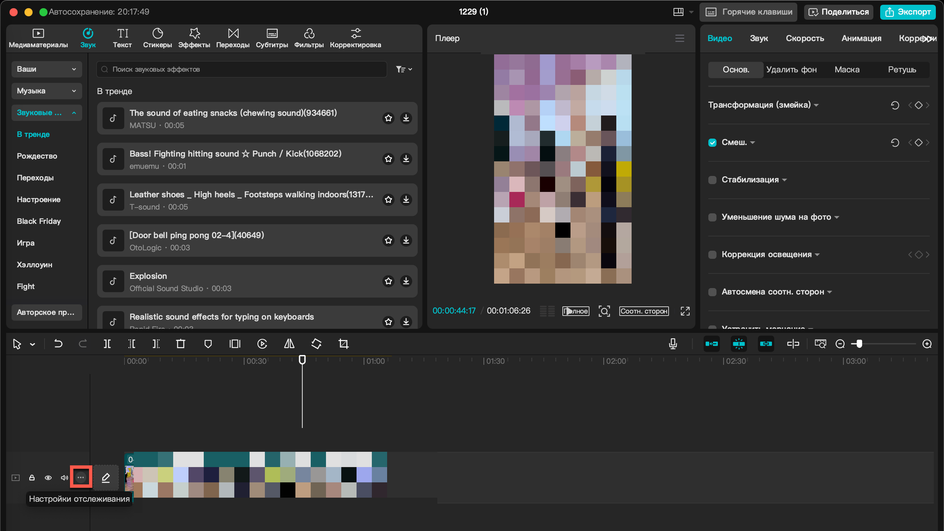The height and width of the screenshot is (531, 944).
Task: Select the Рождество sound category
Action: [x=37, y=156]
